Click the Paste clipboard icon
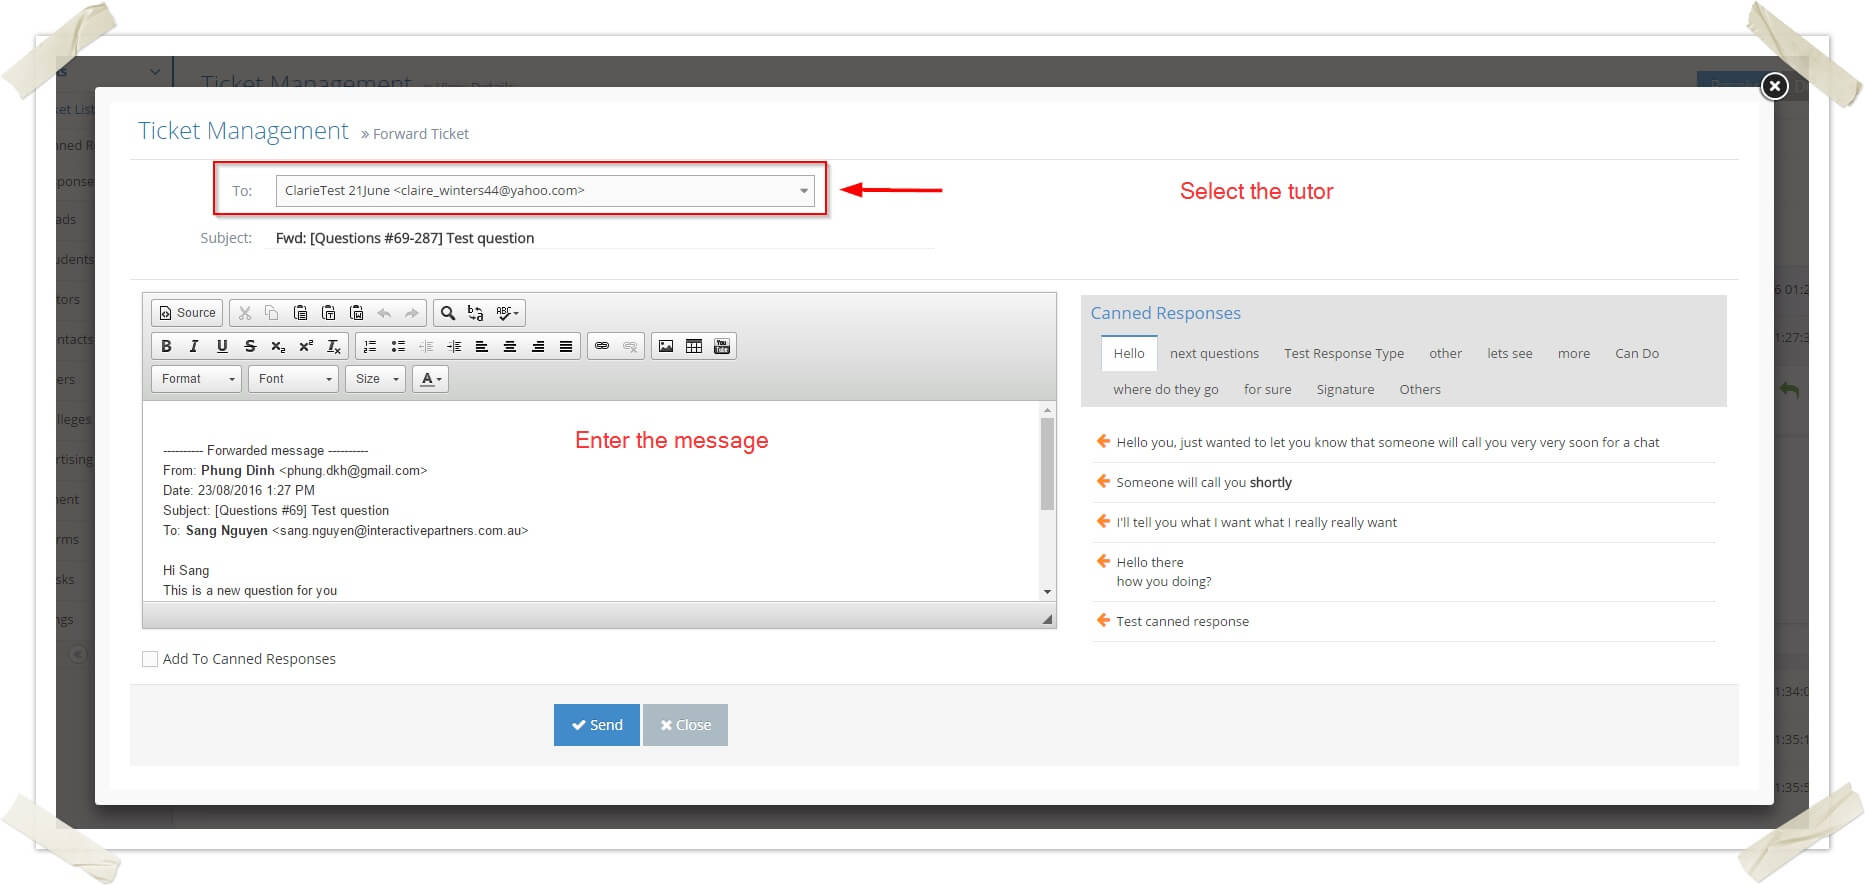 tap(300, 313)
